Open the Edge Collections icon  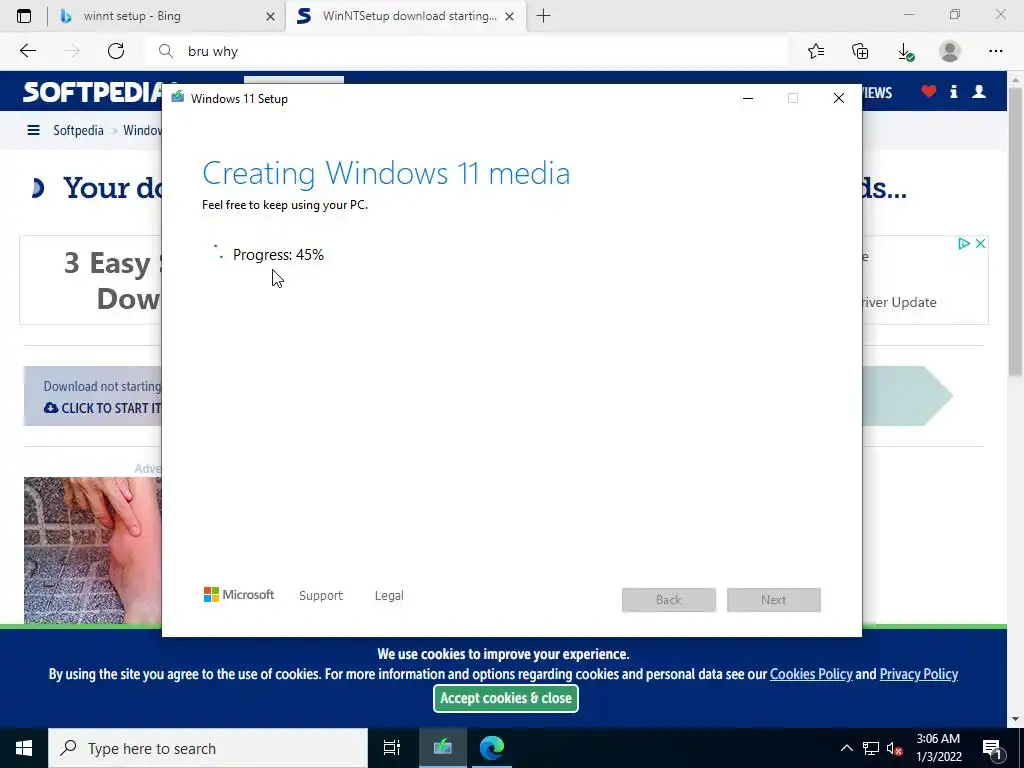coord(860,51)
